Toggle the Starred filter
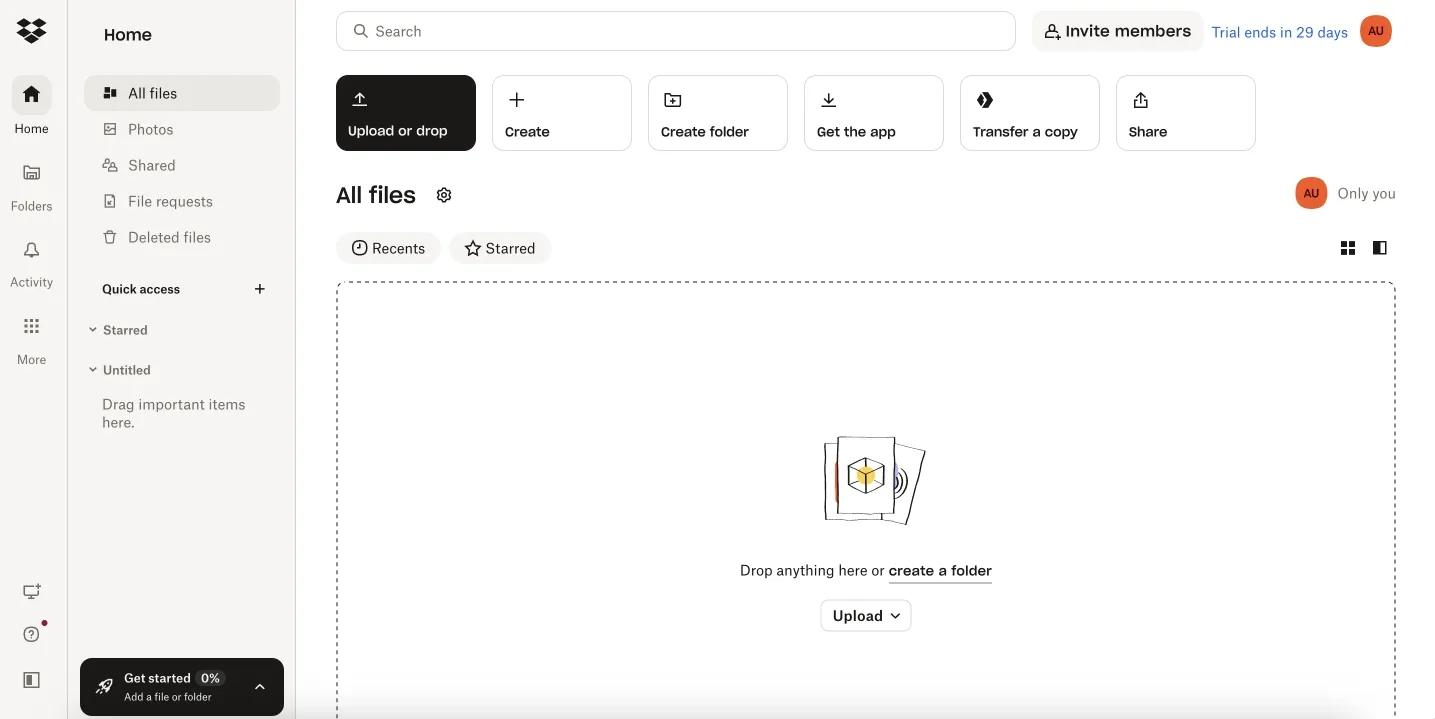 (500, 247)
